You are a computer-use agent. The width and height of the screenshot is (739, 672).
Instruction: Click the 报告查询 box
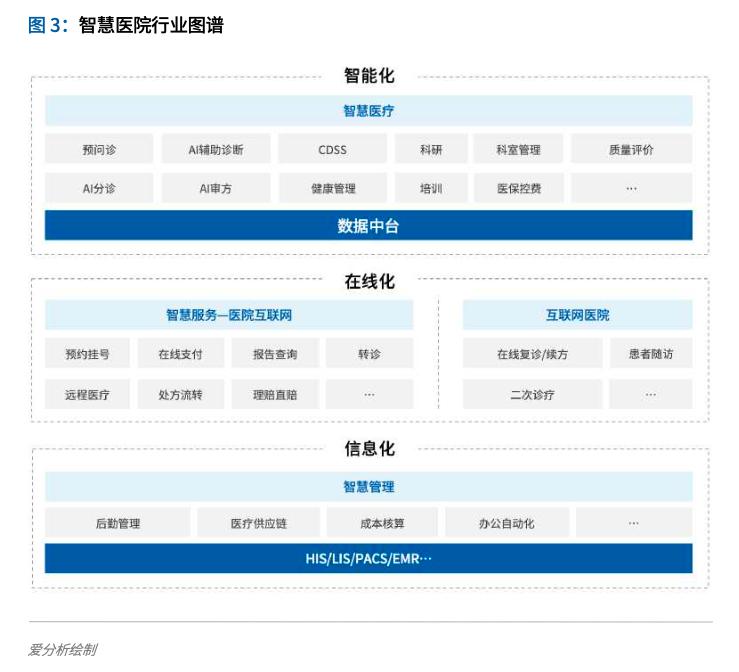pos(275,353)
